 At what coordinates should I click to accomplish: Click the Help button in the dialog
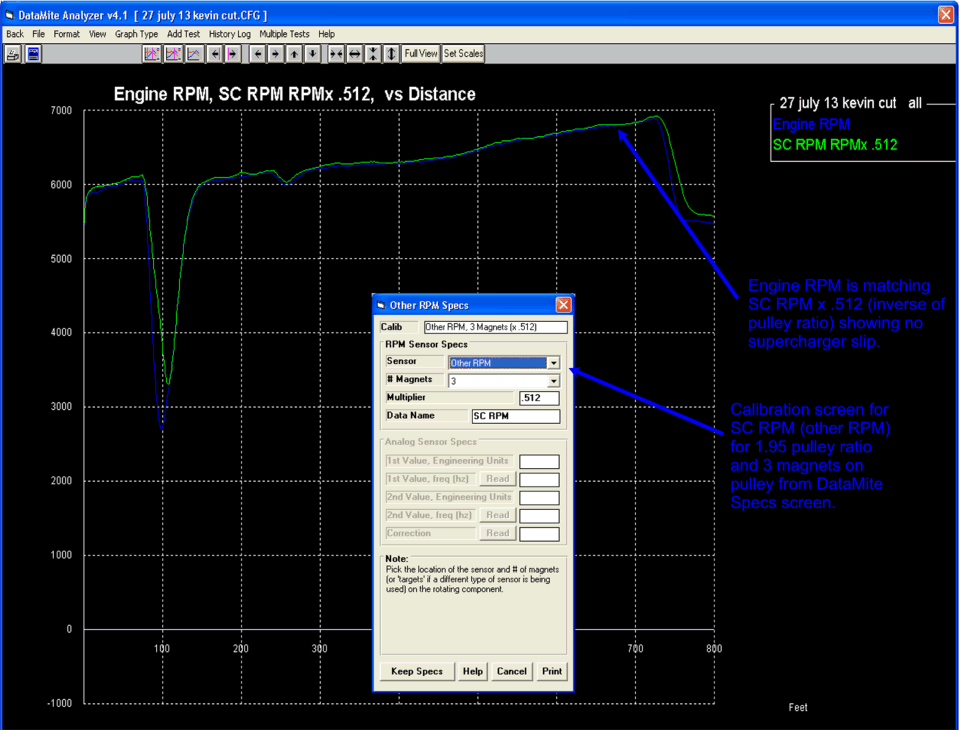tap(473, 671)
